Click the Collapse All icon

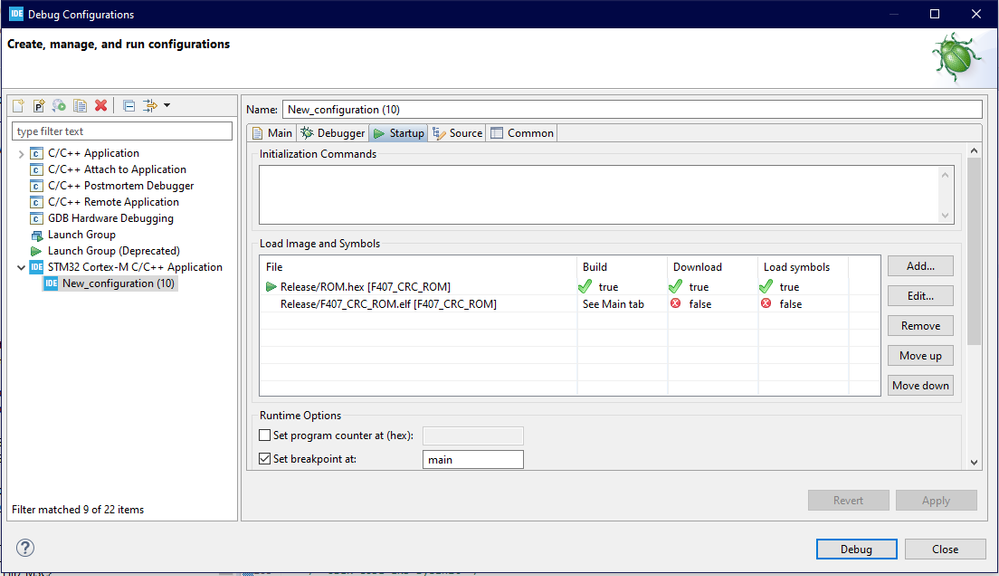(129, 106)
